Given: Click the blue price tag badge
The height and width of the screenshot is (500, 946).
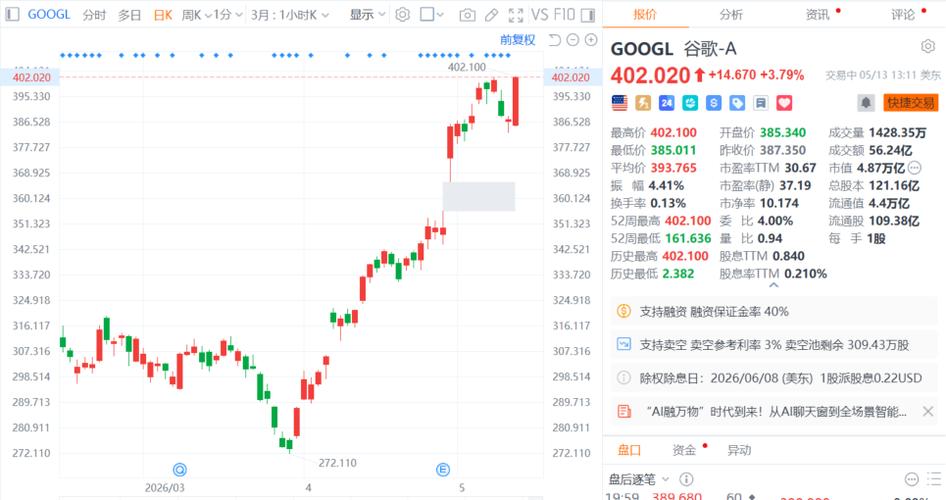Looking at the screenshot, I should coord(737,103).
